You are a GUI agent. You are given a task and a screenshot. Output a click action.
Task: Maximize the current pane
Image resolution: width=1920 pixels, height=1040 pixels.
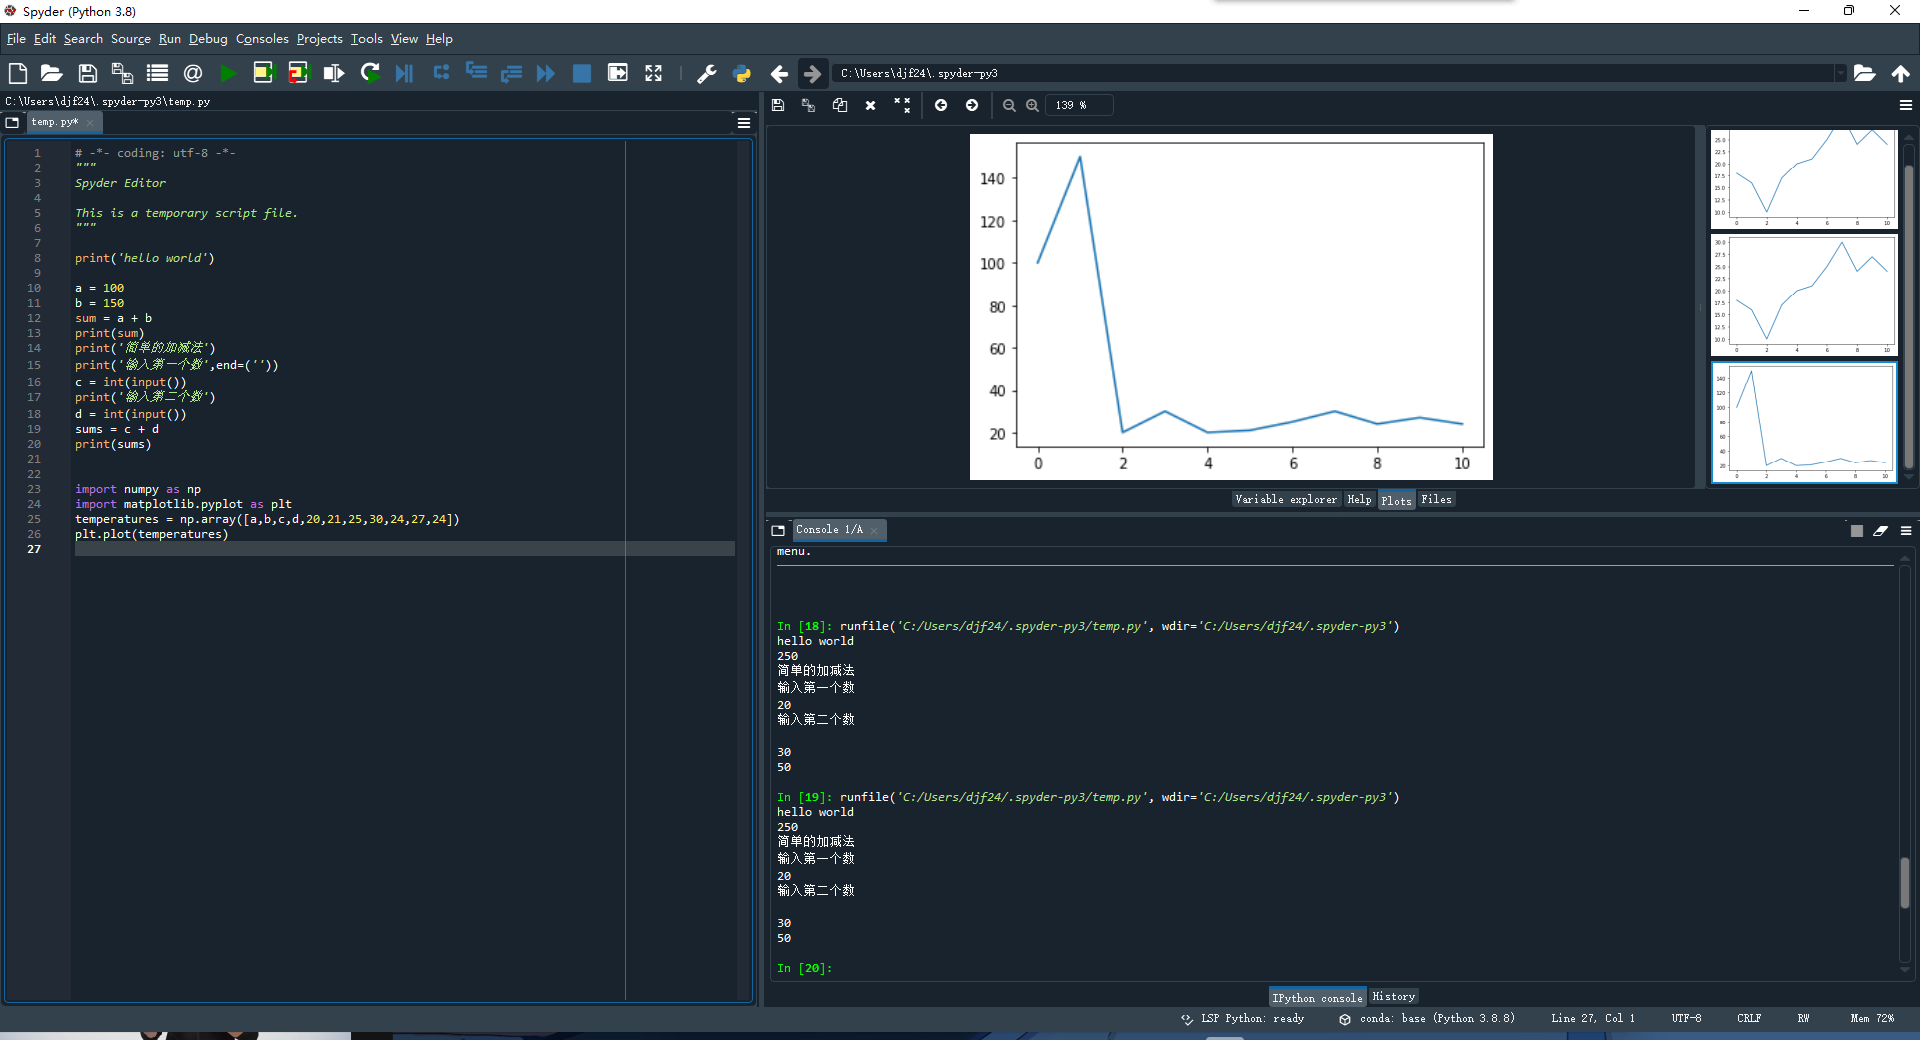click(x=618, y=73)
